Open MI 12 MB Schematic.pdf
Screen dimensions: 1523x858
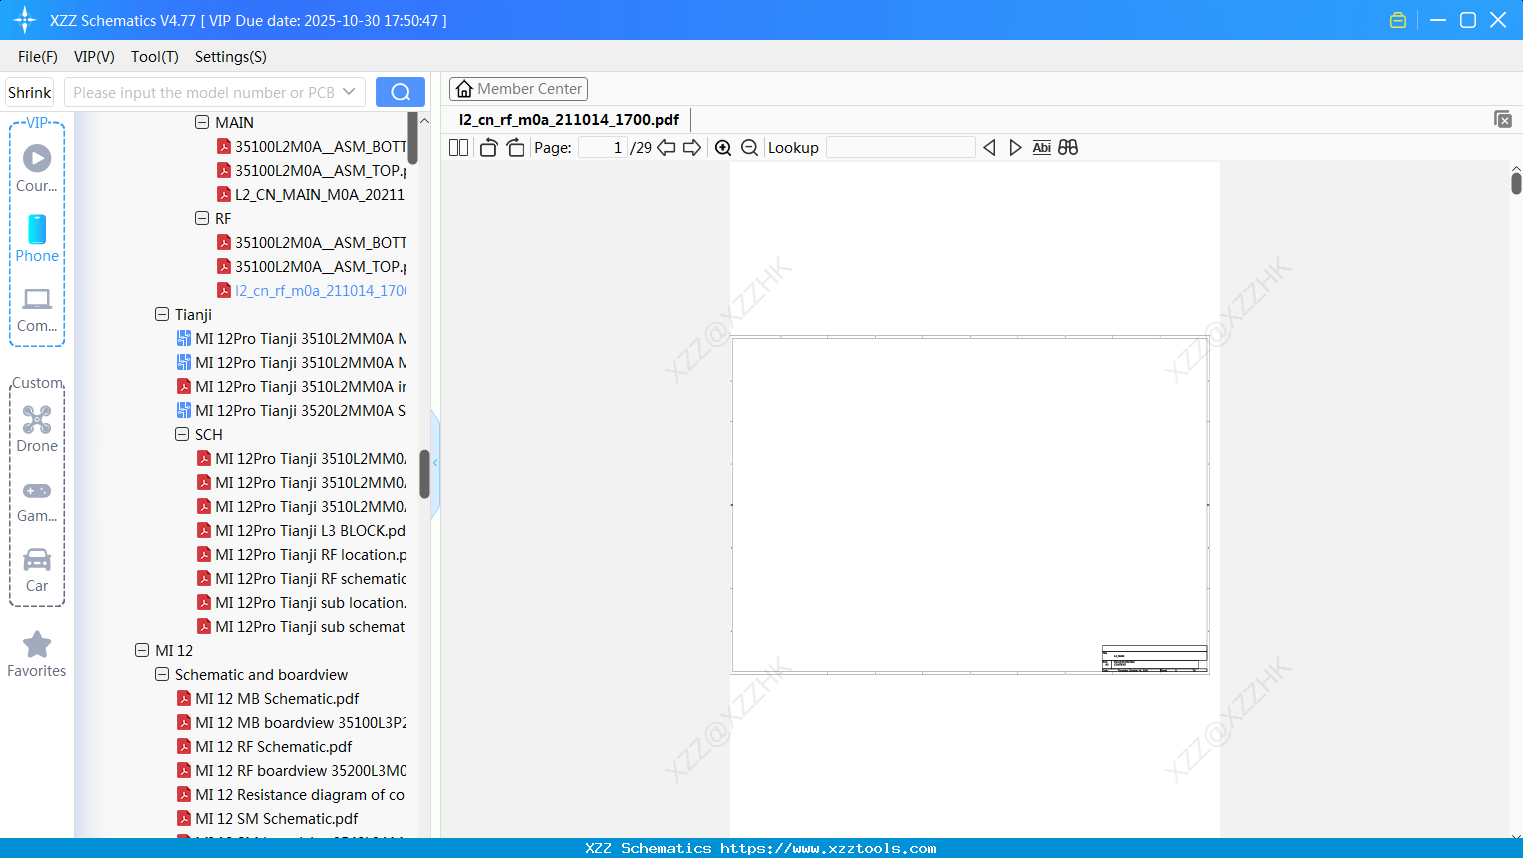[267, 698]
